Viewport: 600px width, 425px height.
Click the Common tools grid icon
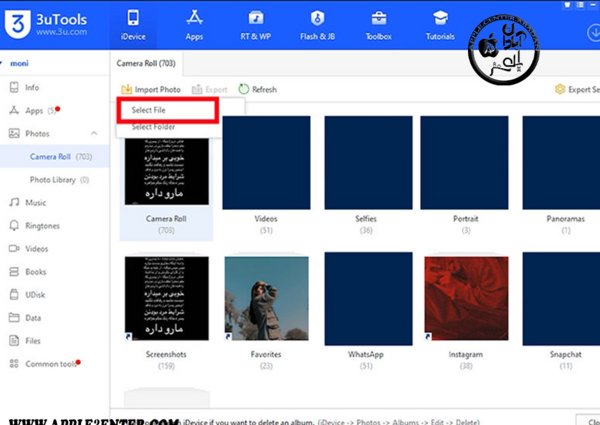coord(14,363)
